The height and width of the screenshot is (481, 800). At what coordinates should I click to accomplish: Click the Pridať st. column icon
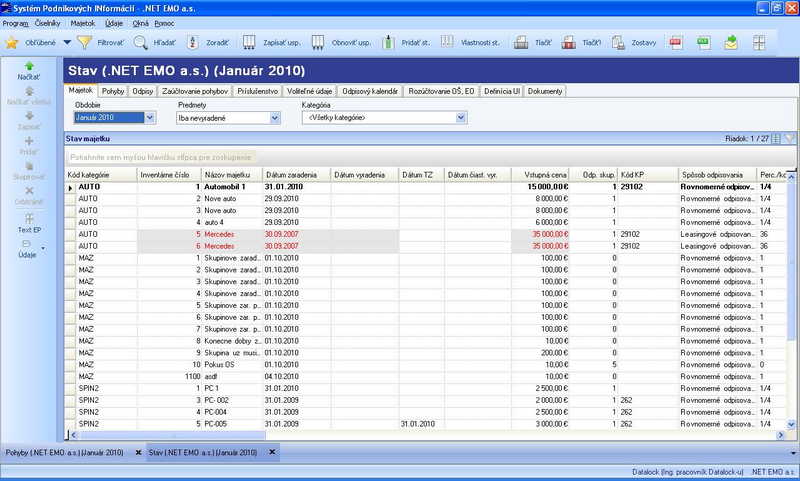click(388, 43)
